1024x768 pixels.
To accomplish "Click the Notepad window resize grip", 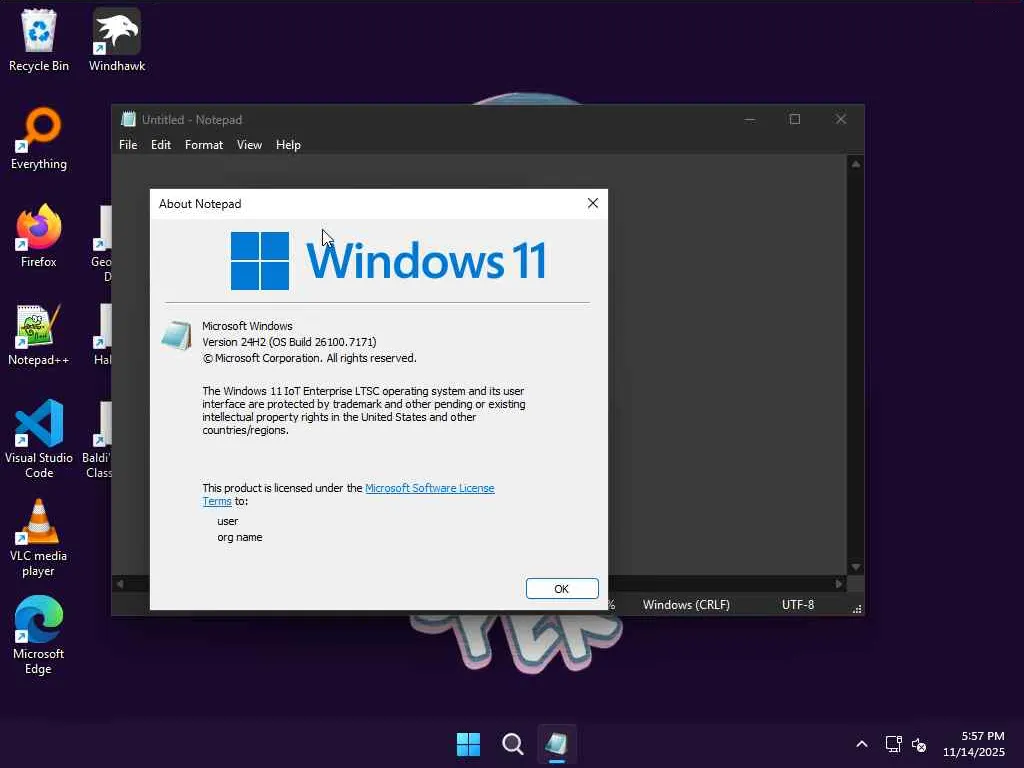I will pos(857,609).
